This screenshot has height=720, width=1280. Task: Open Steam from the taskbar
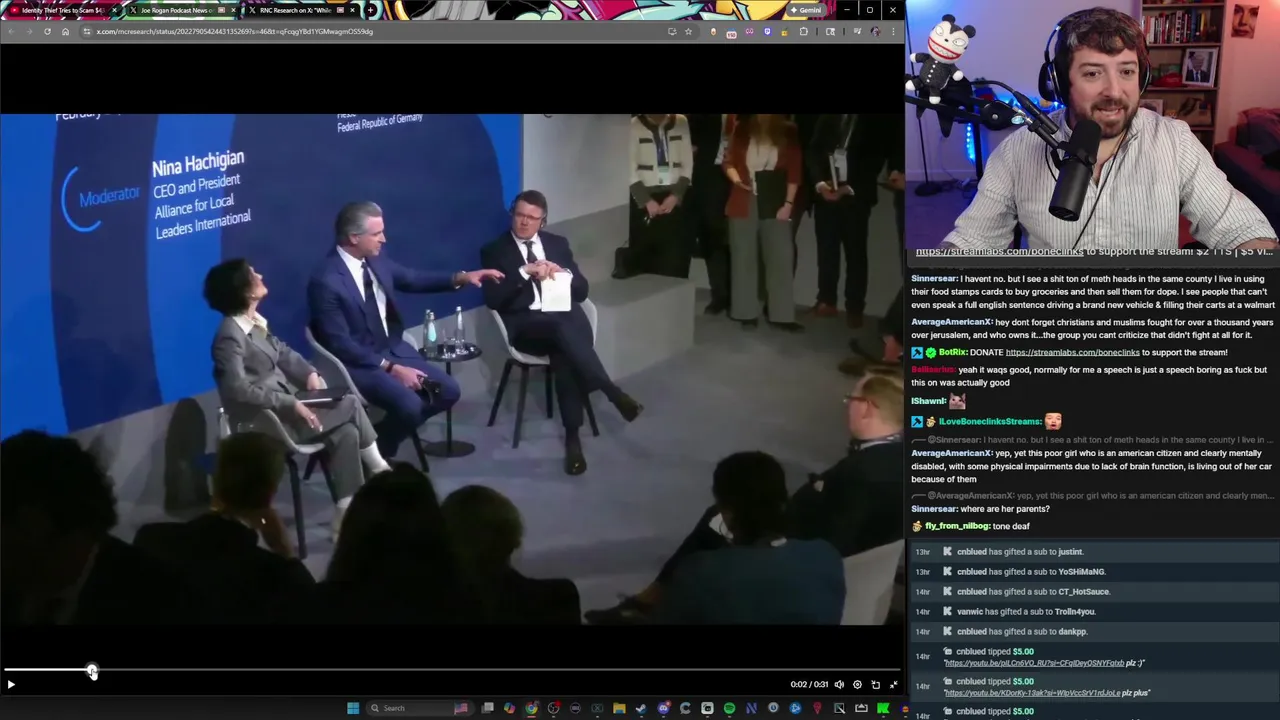[641, 708]
